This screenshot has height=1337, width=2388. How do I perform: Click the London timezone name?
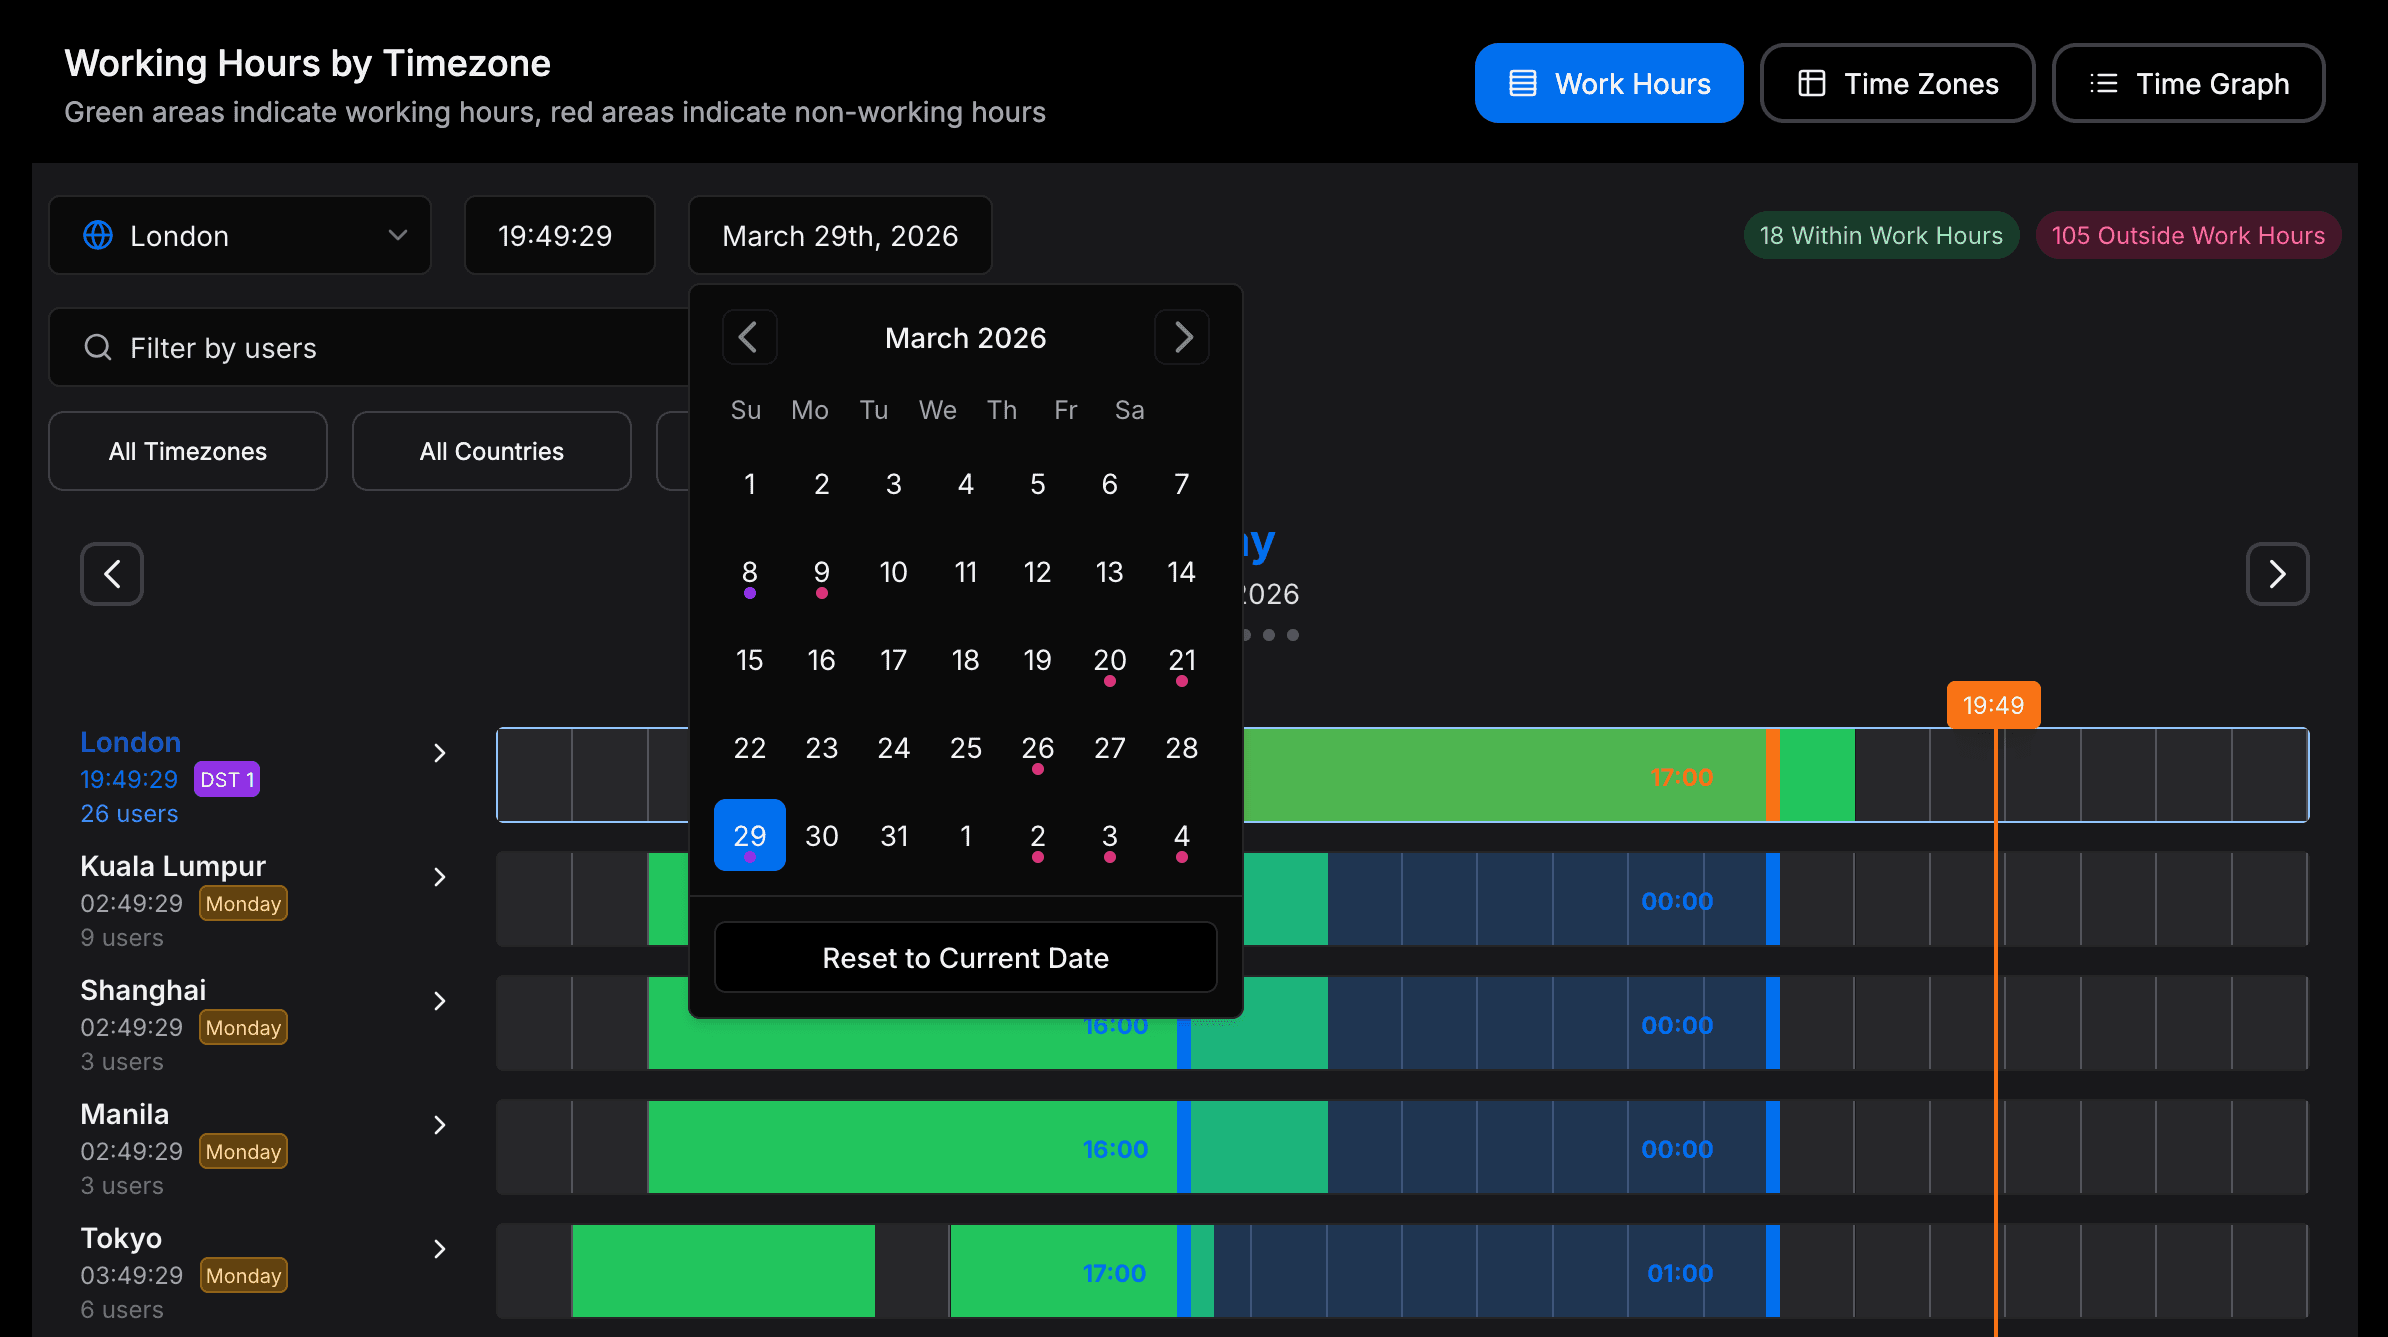click(x=131, y=742)
